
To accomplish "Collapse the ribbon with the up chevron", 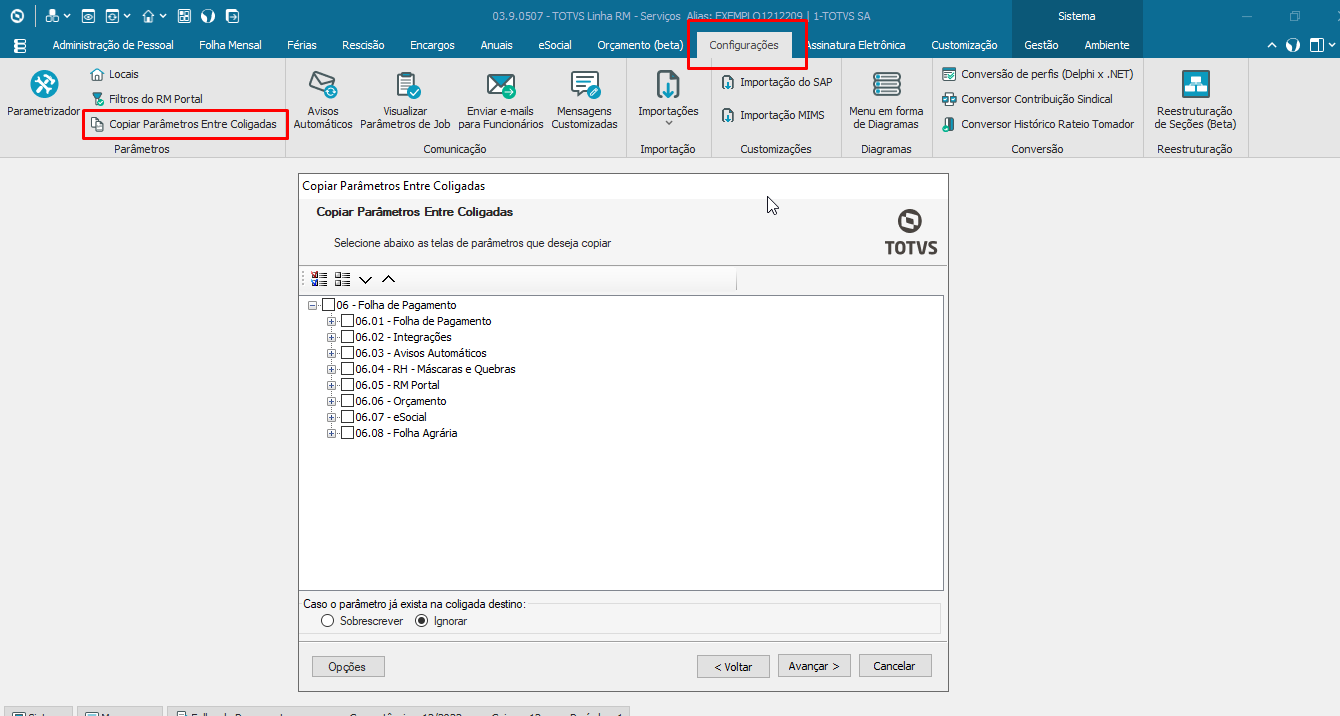I will 1272,45.
